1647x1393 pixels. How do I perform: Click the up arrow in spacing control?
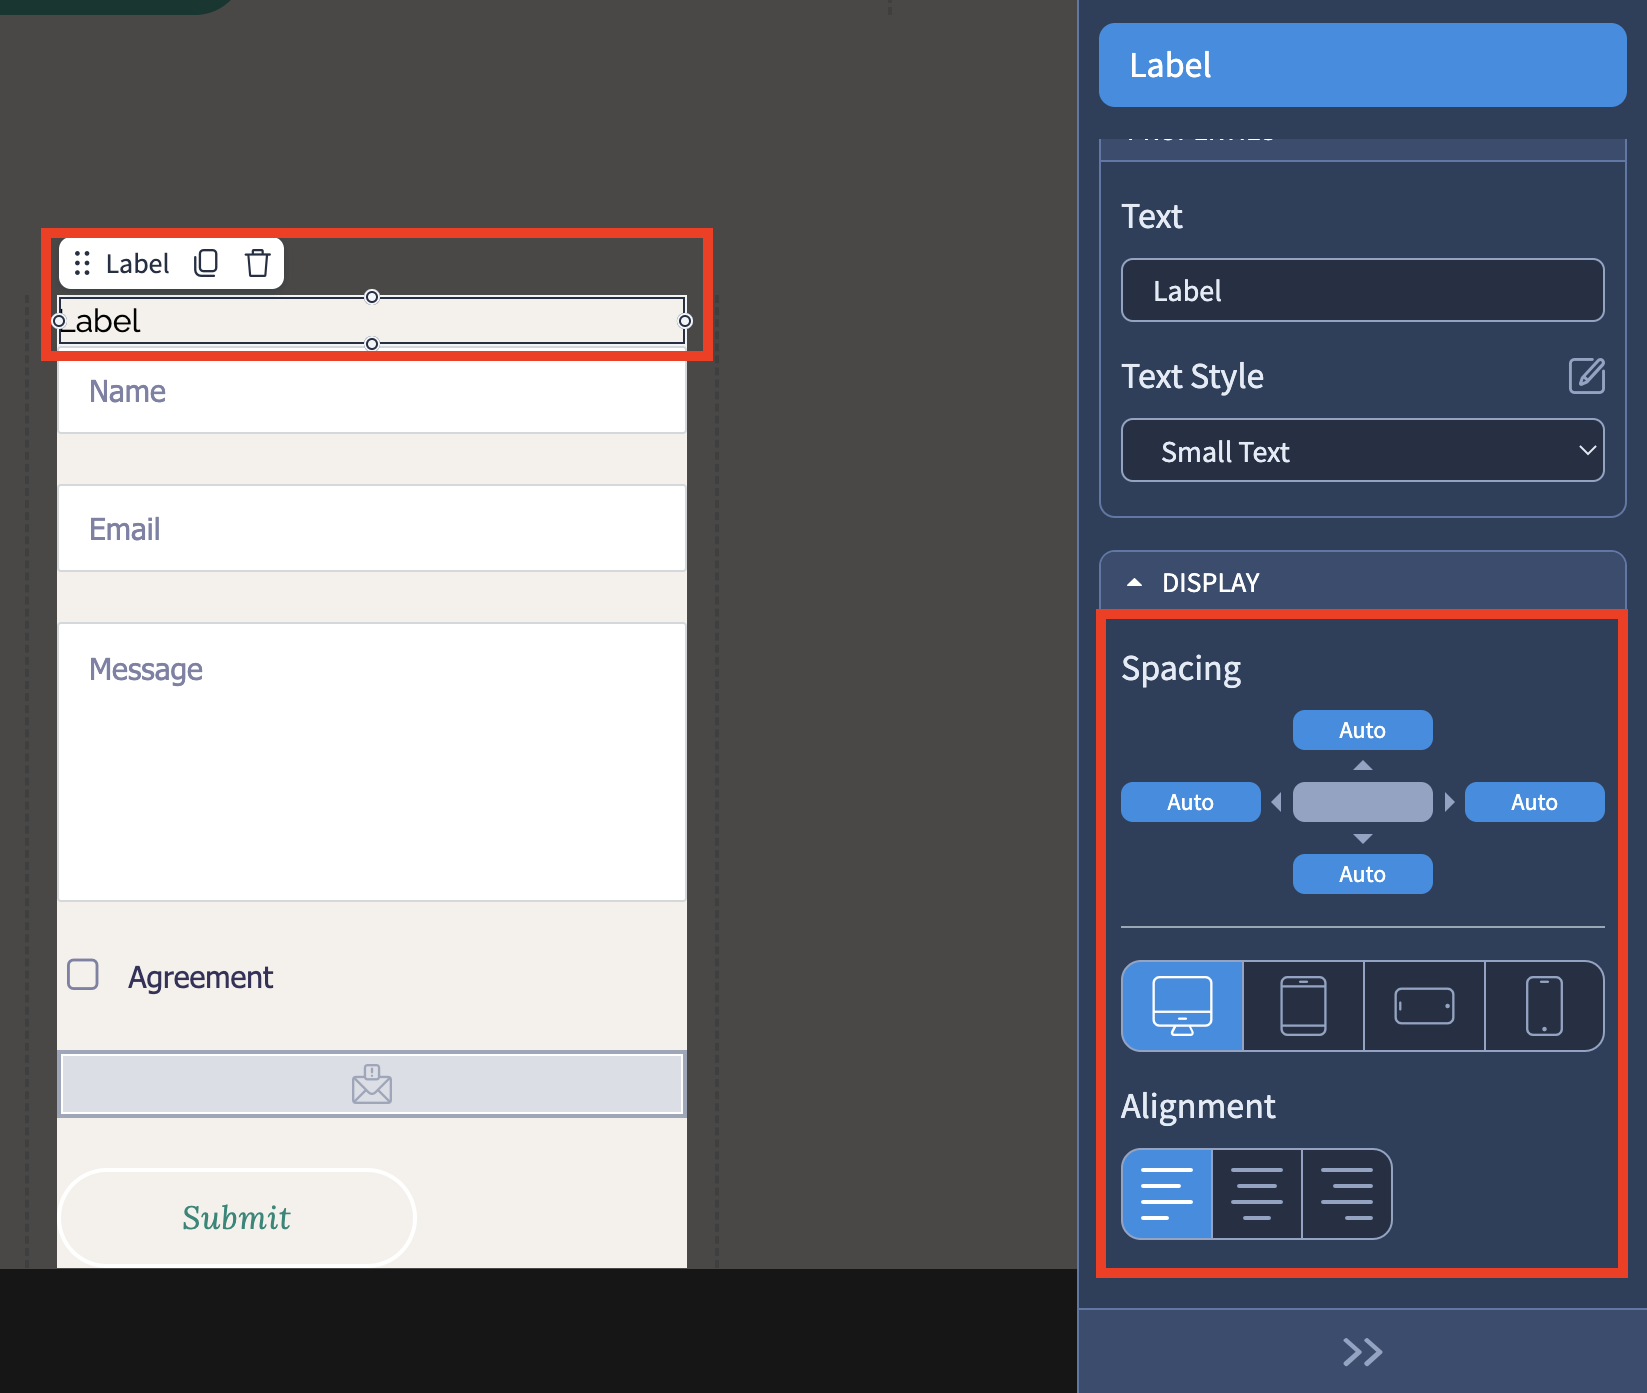[x=1362, y=765]
